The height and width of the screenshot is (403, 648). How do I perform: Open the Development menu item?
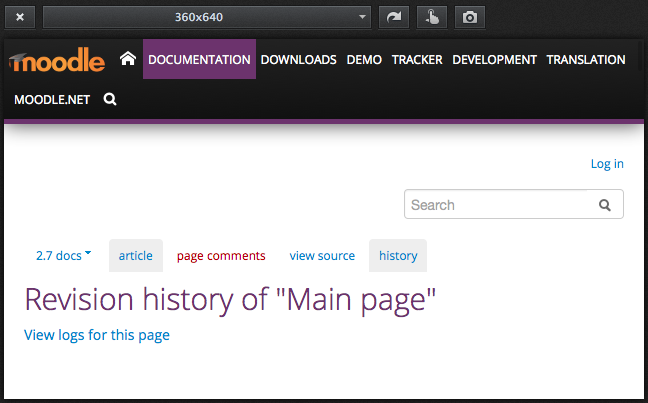[494, 60]
